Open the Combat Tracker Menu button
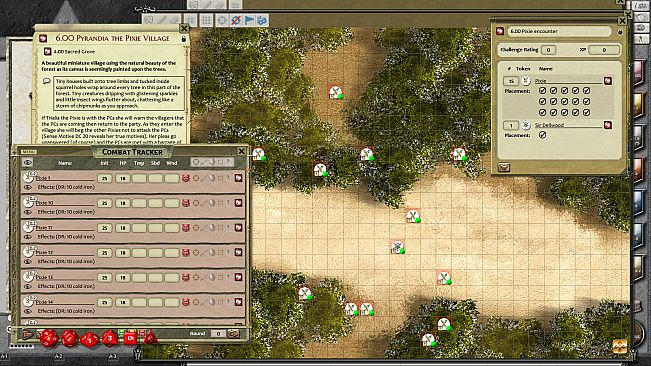 (x=29, y=152)
